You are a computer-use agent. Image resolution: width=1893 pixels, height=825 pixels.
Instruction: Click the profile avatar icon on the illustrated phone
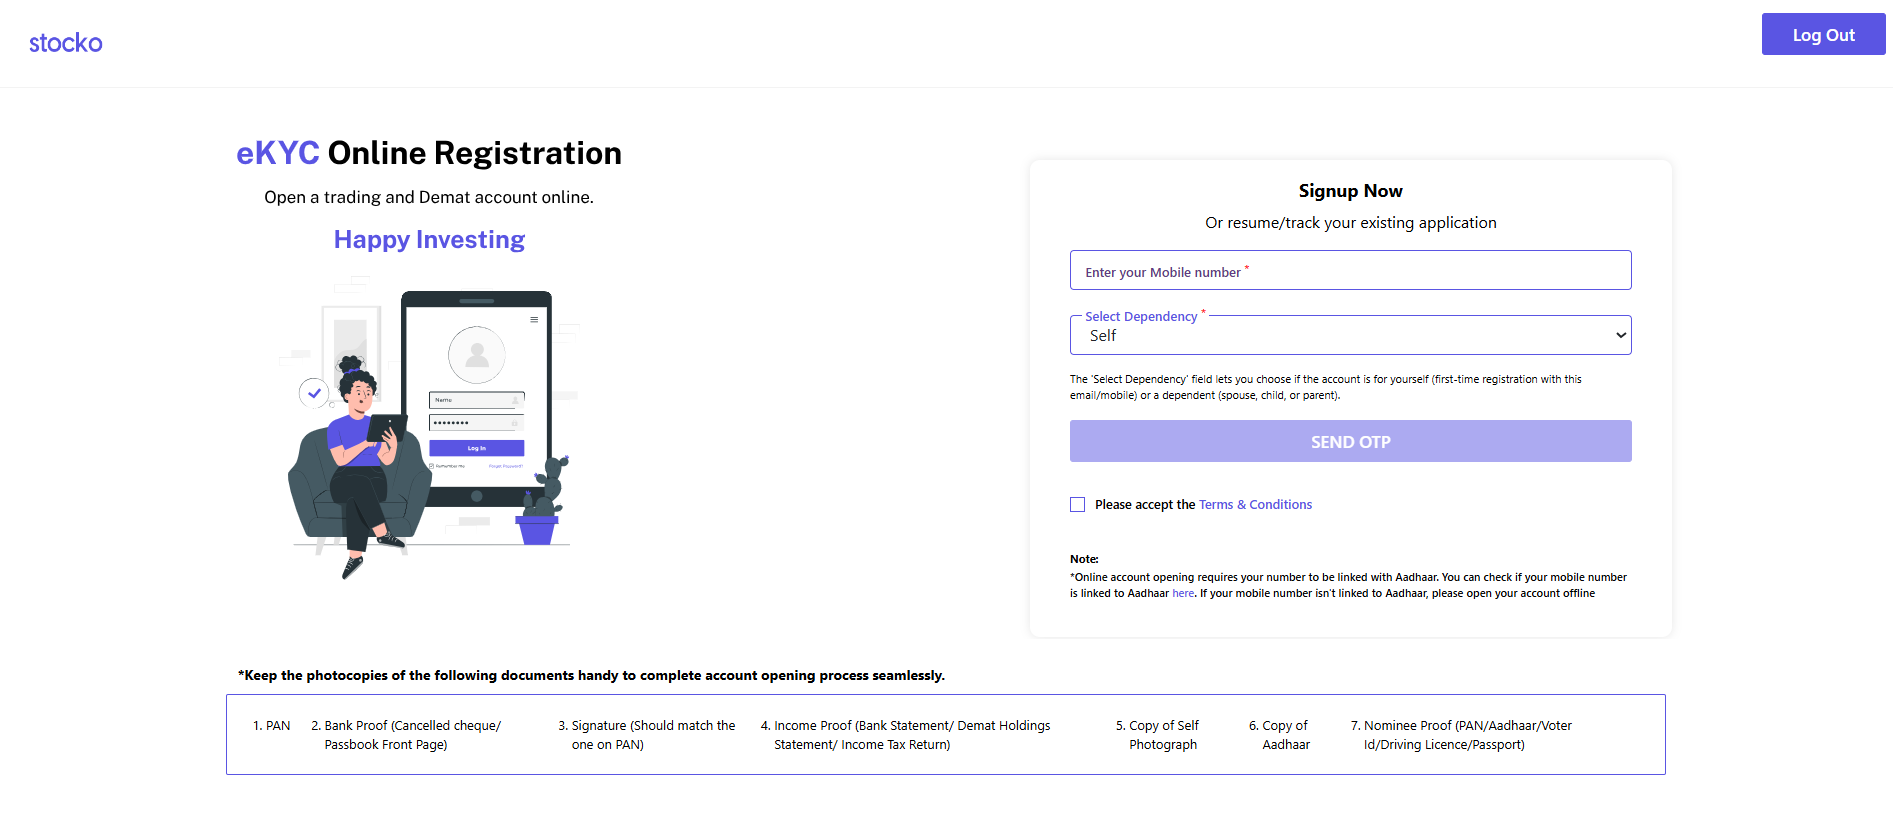[x=477, y=354]
